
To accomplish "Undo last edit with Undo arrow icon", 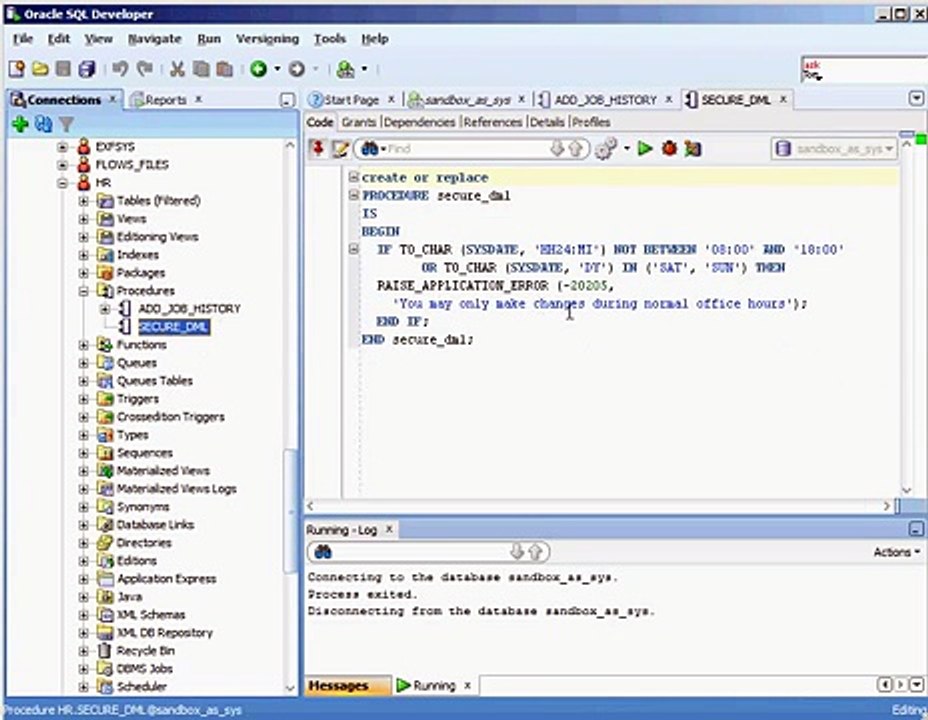I will point(120,69).
